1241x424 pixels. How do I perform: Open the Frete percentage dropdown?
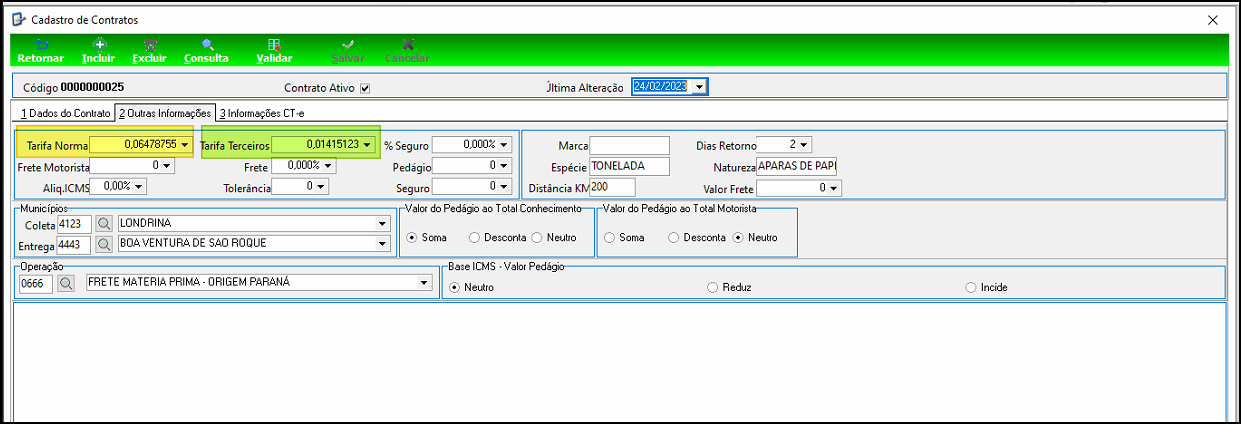(x=328, y=166)
